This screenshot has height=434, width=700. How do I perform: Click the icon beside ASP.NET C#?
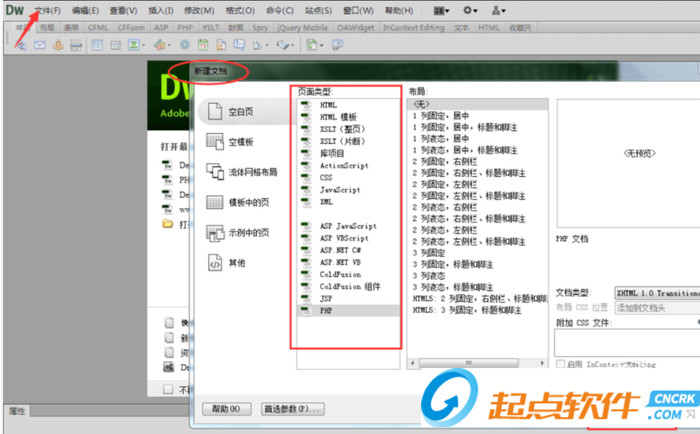click(306, 250)
